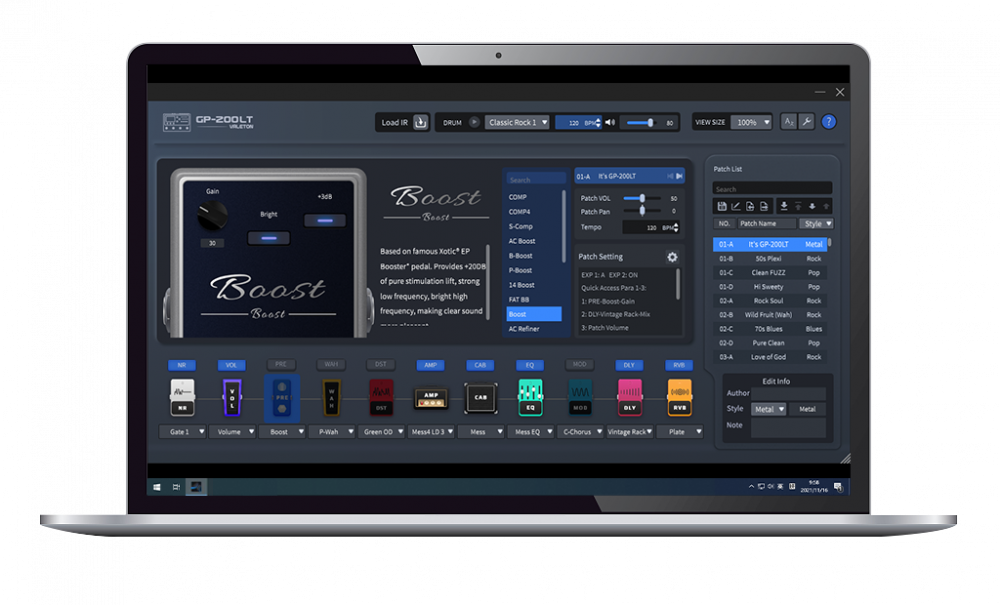Select the RVB reverb pedal icon
1000x605 pixels.
coord(679,398)
